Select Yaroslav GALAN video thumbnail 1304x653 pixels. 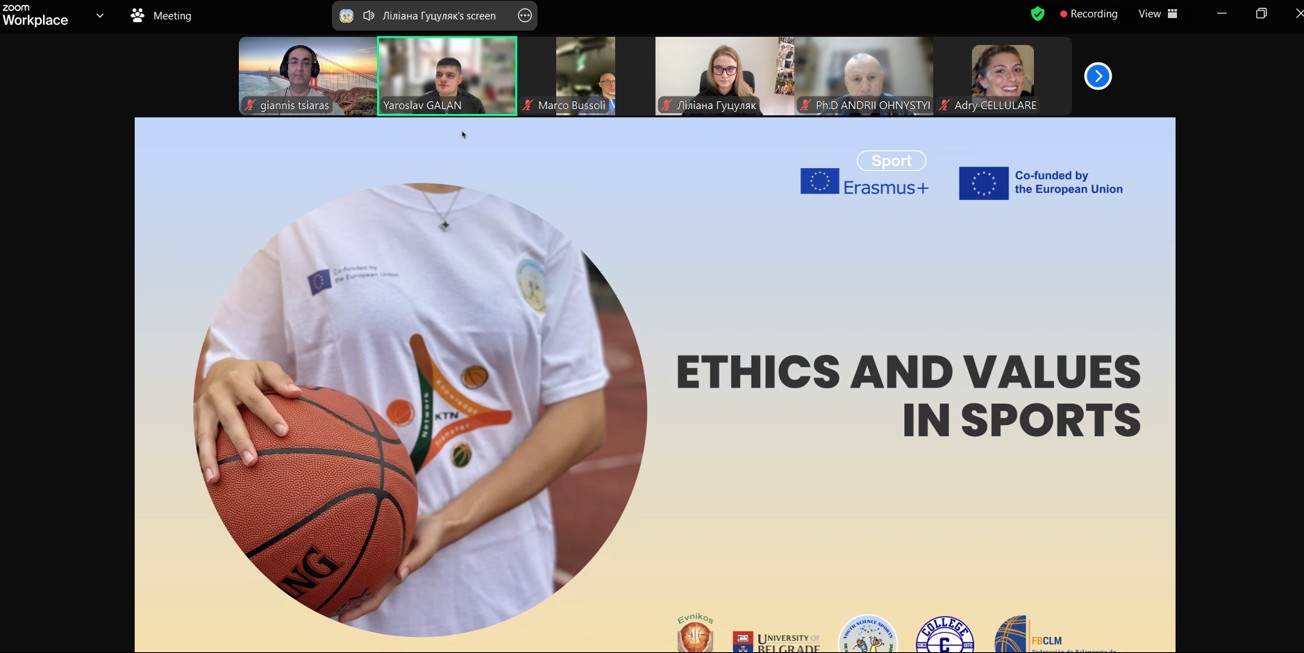point(447,75)
